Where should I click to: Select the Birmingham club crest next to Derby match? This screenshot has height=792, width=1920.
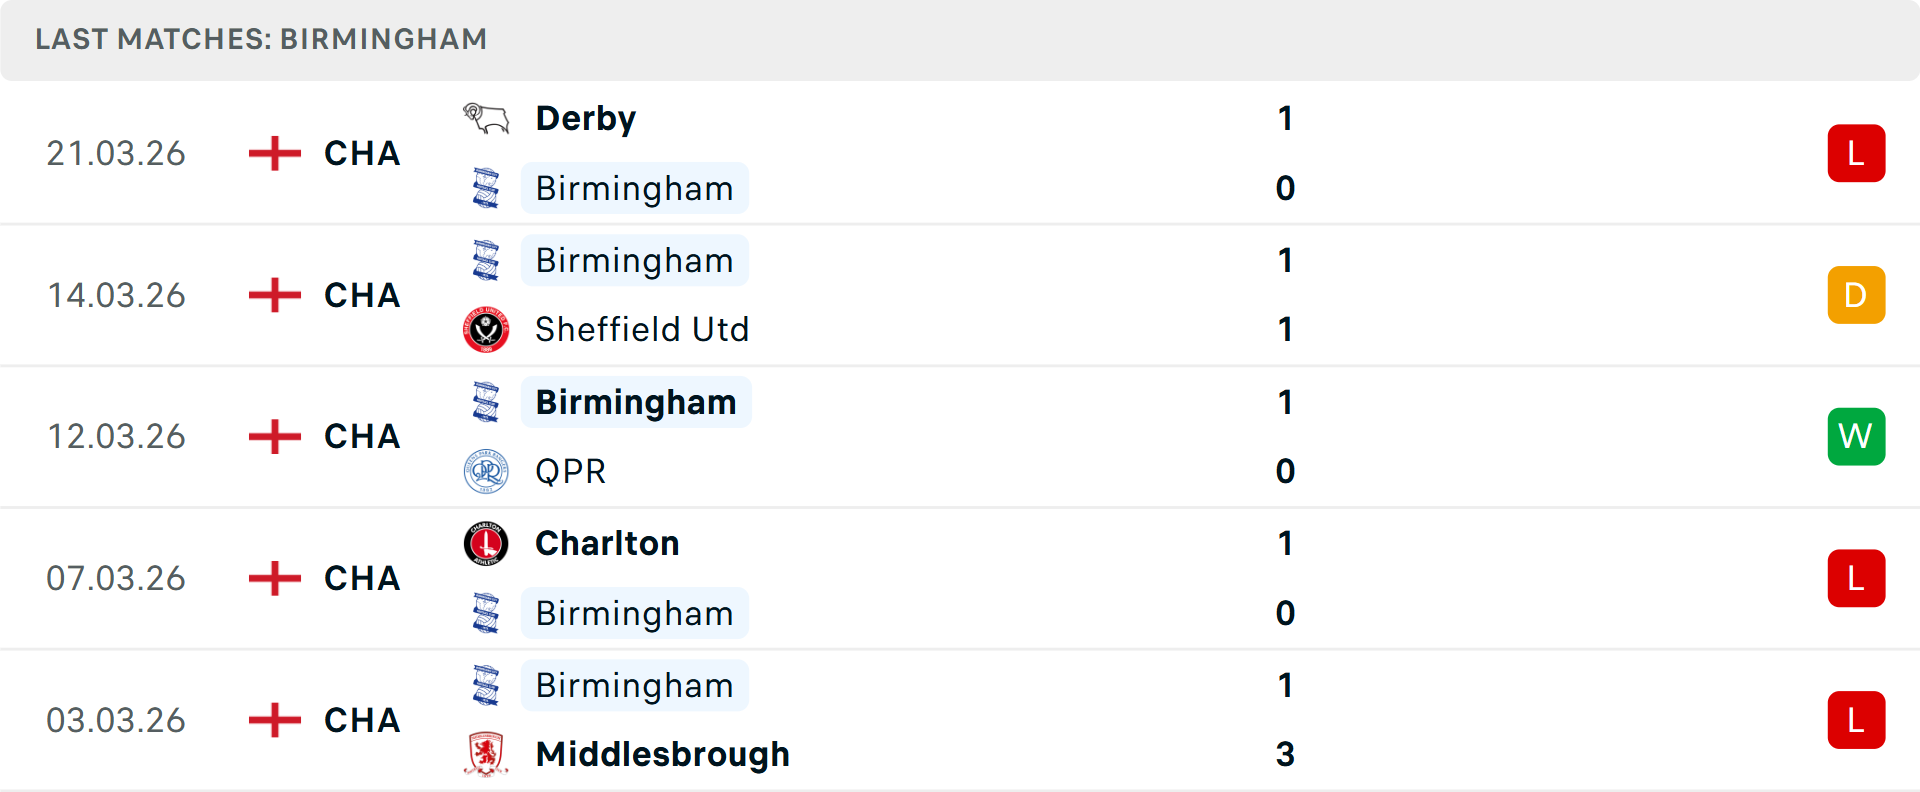[x=485, y=188]
